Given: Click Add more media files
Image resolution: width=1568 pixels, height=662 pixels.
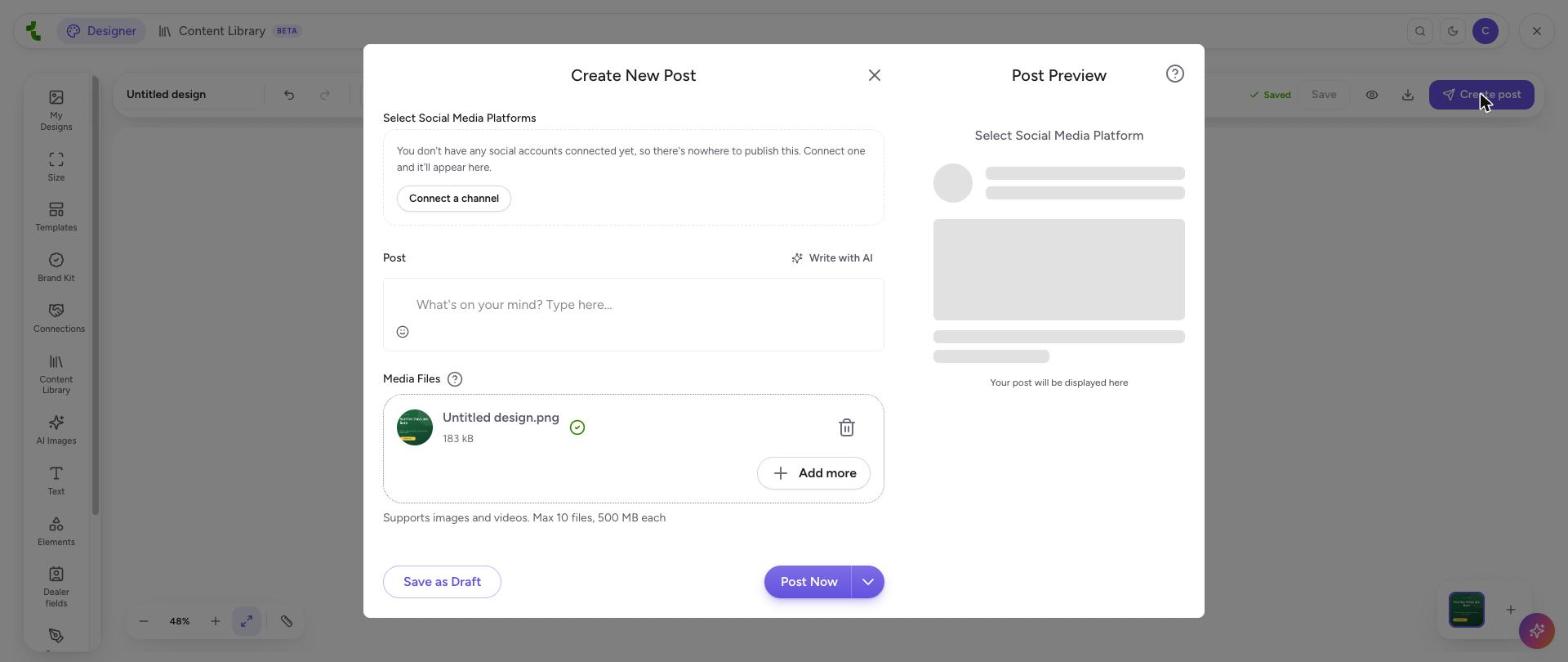Looking at the screenshot, I should pos(814,473).
